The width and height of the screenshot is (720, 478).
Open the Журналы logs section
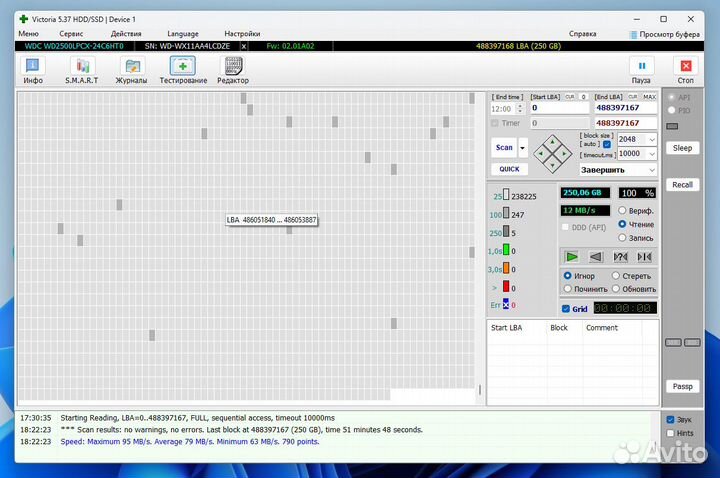pyautogui.click(x=131, y=69)
